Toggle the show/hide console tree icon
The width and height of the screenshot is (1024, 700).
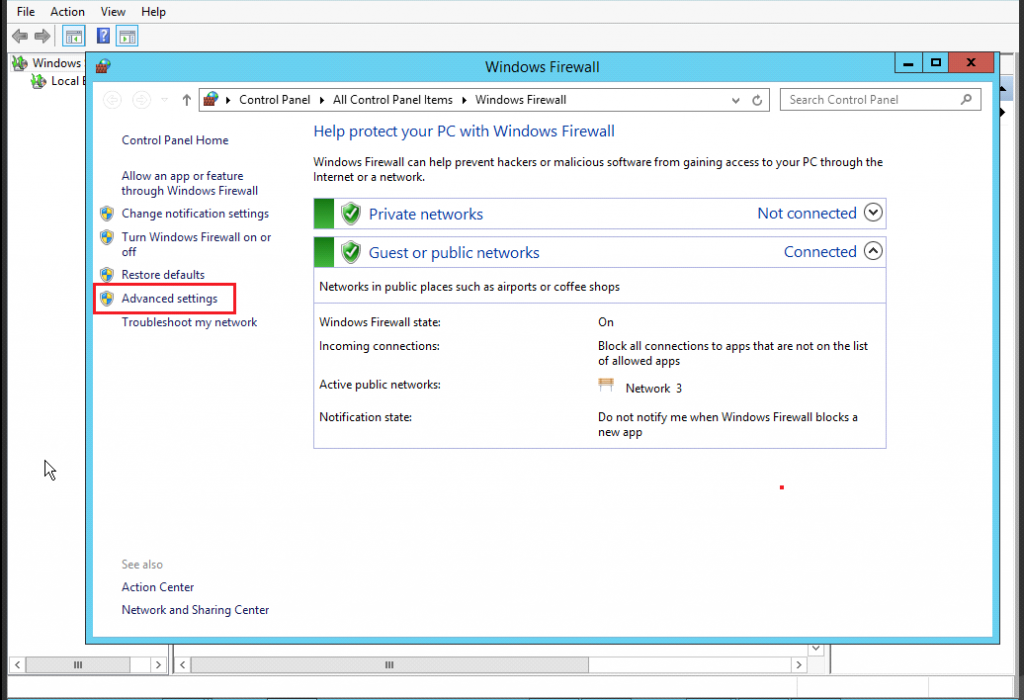(74, 37)
